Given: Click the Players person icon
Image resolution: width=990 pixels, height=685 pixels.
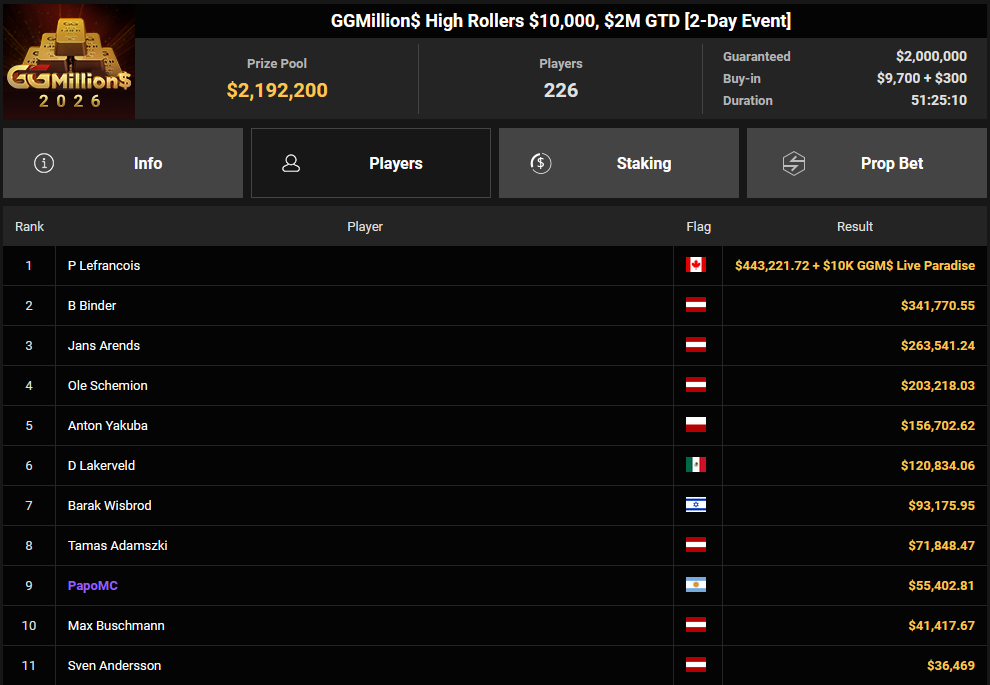Looking at the screenshot, I should (291, 163).
